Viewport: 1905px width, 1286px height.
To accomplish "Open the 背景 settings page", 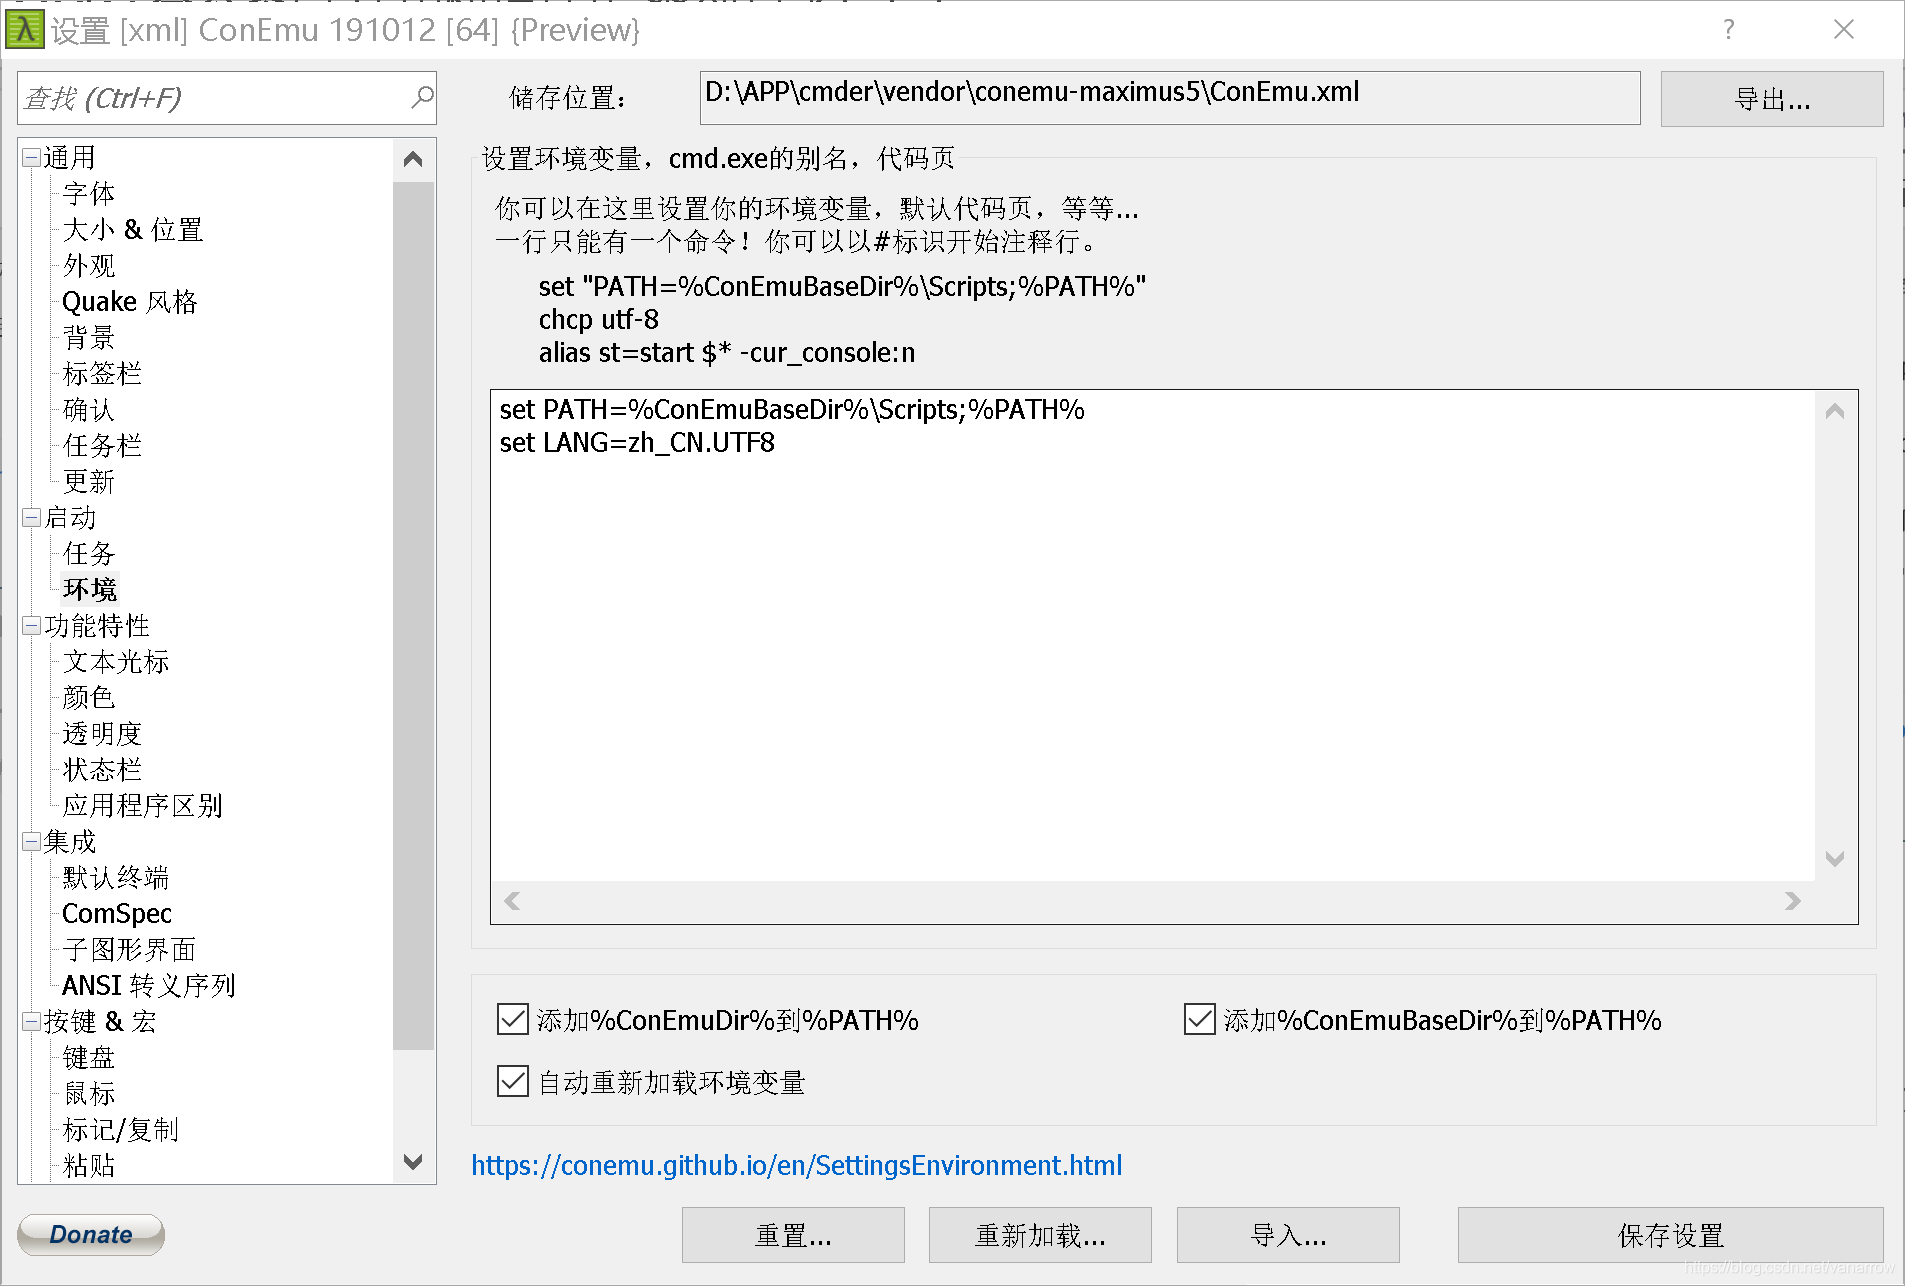I will coord(89,338).
